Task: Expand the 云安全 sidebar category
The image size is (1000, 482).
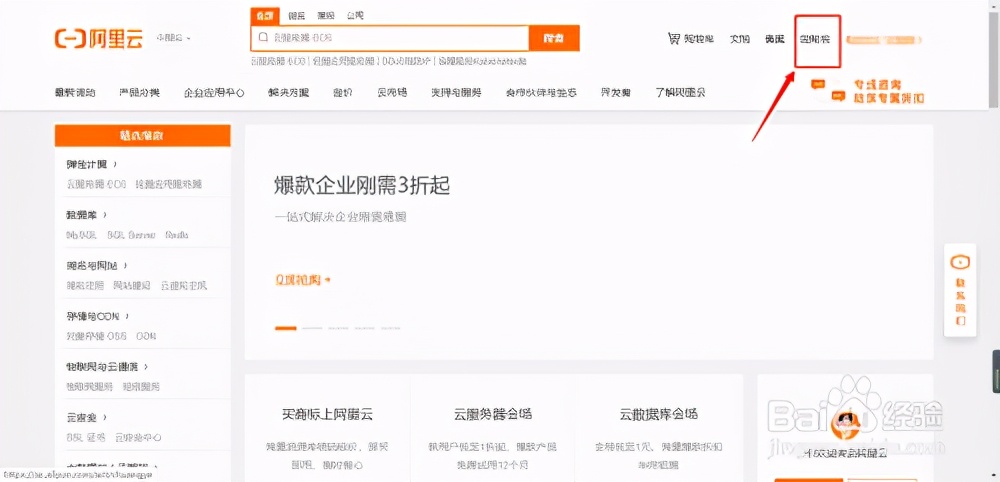Action: click(x=86, y=418)
